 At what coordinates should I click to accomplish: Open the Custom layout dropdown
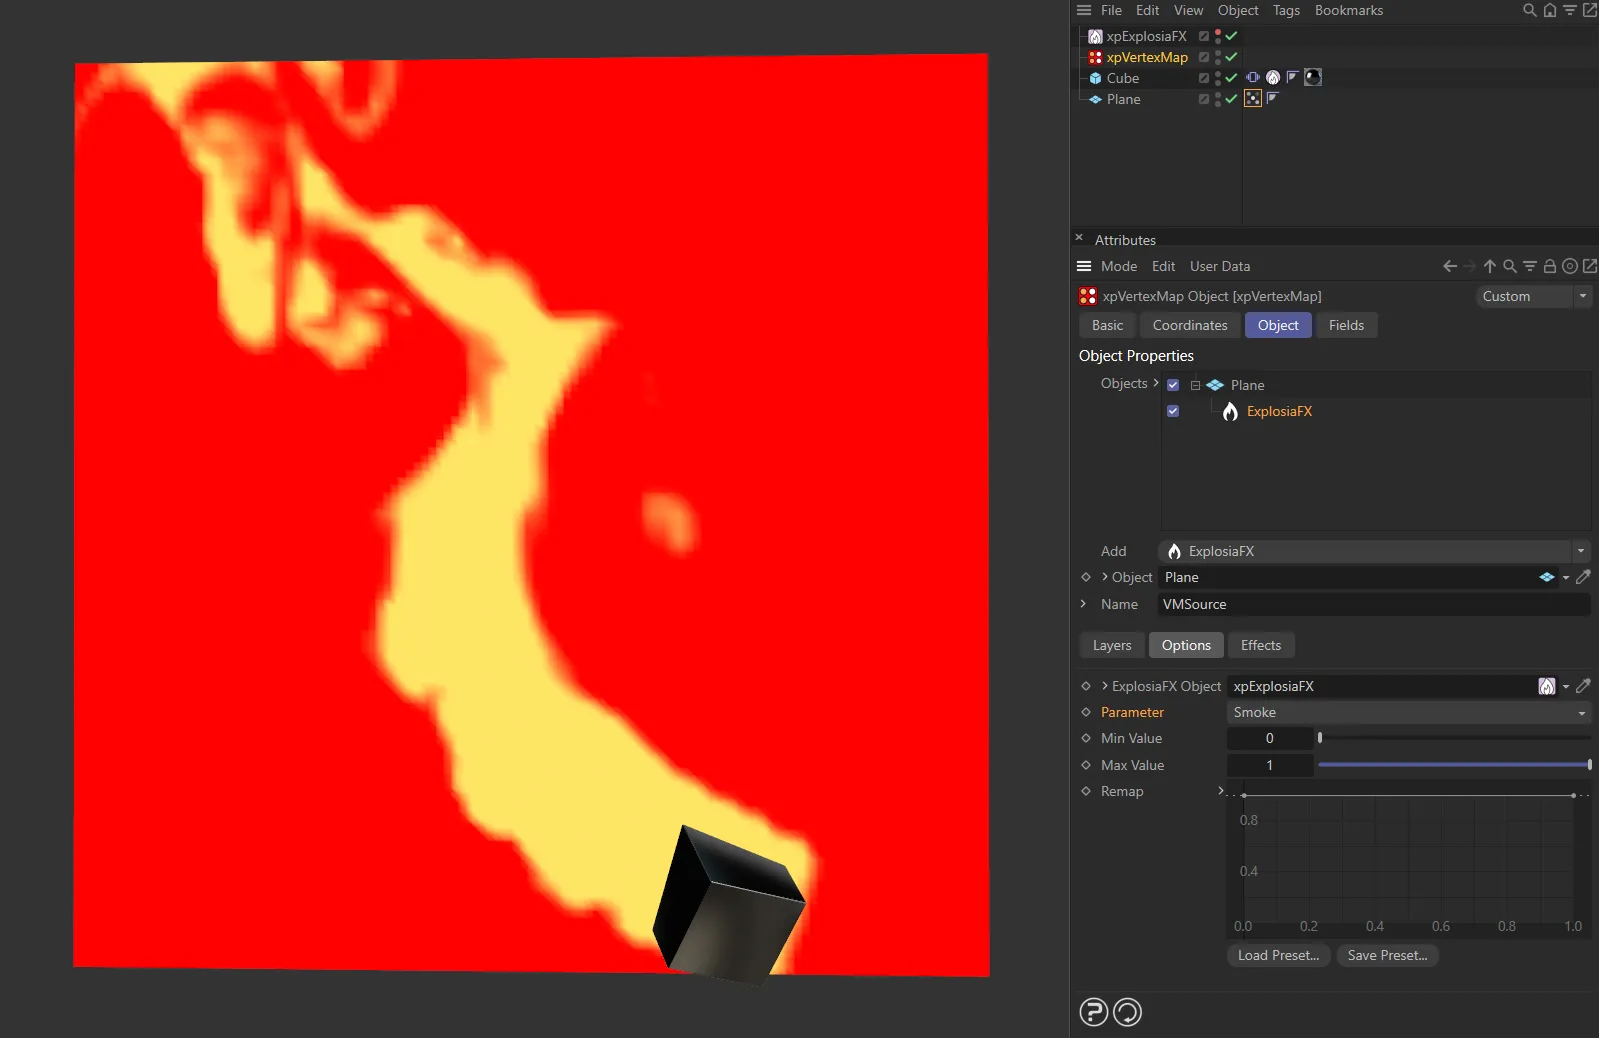(x=1533, y=296)
